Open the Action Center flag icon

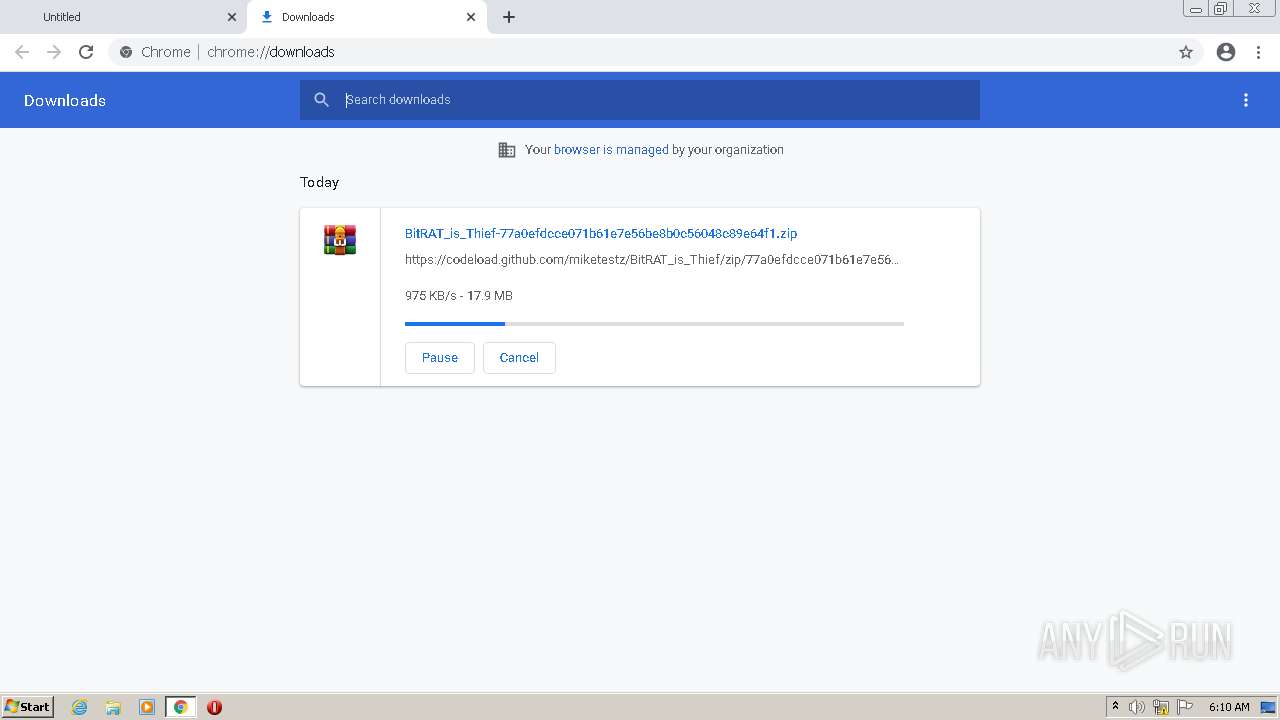coord(1185,707)
